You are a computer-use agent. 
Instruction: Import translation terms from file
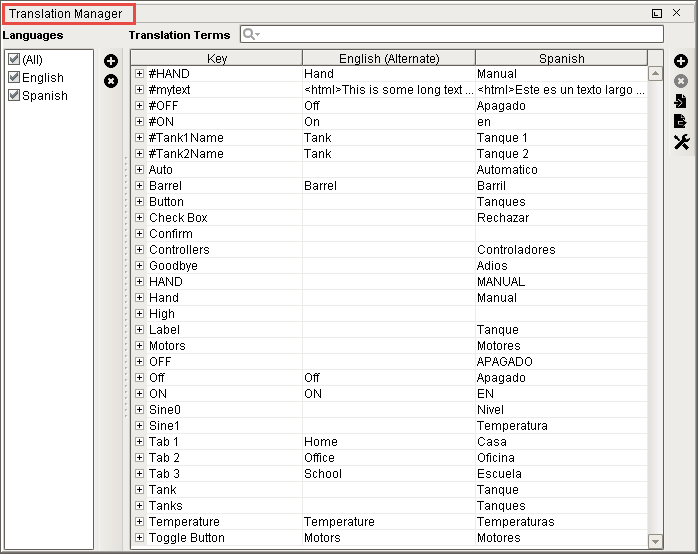[x=681, y=101]
